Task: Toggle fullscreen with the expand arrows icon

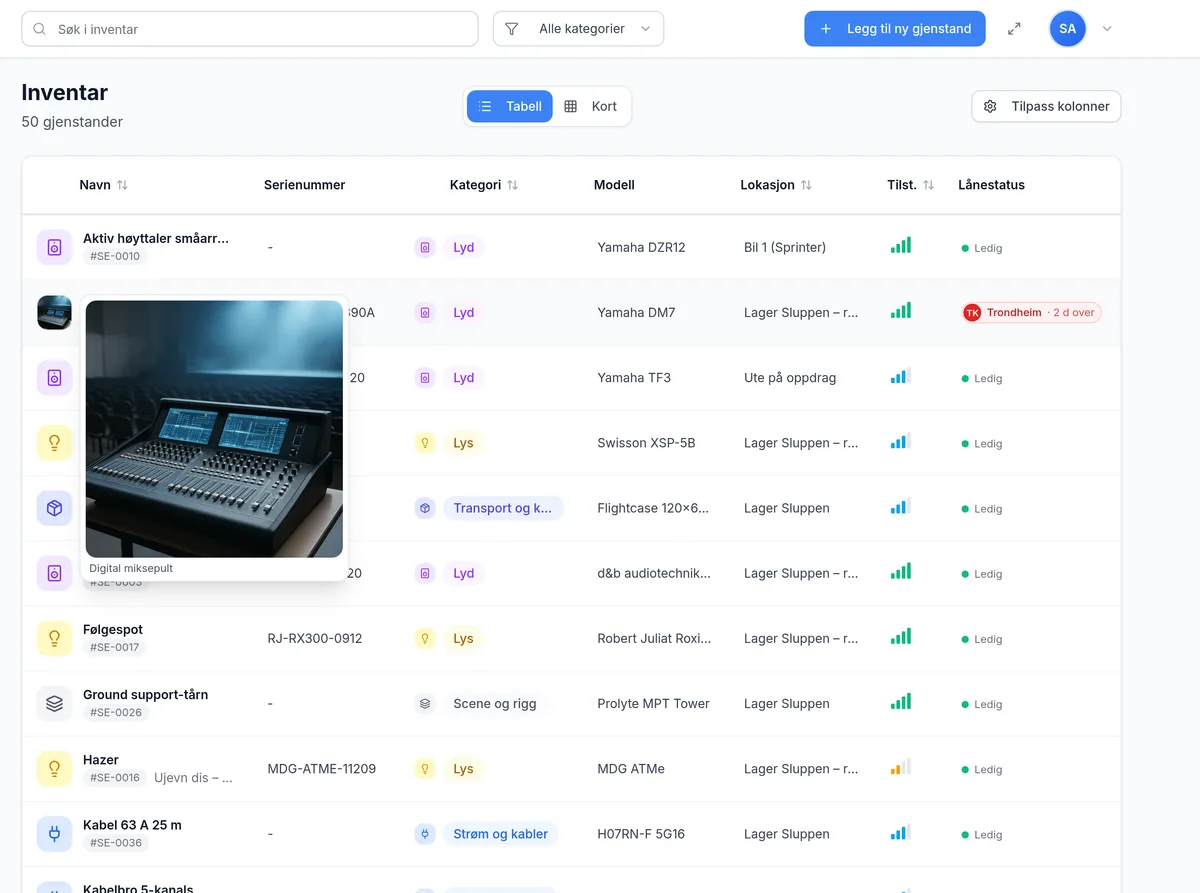Action: [x=1014, y=29]
